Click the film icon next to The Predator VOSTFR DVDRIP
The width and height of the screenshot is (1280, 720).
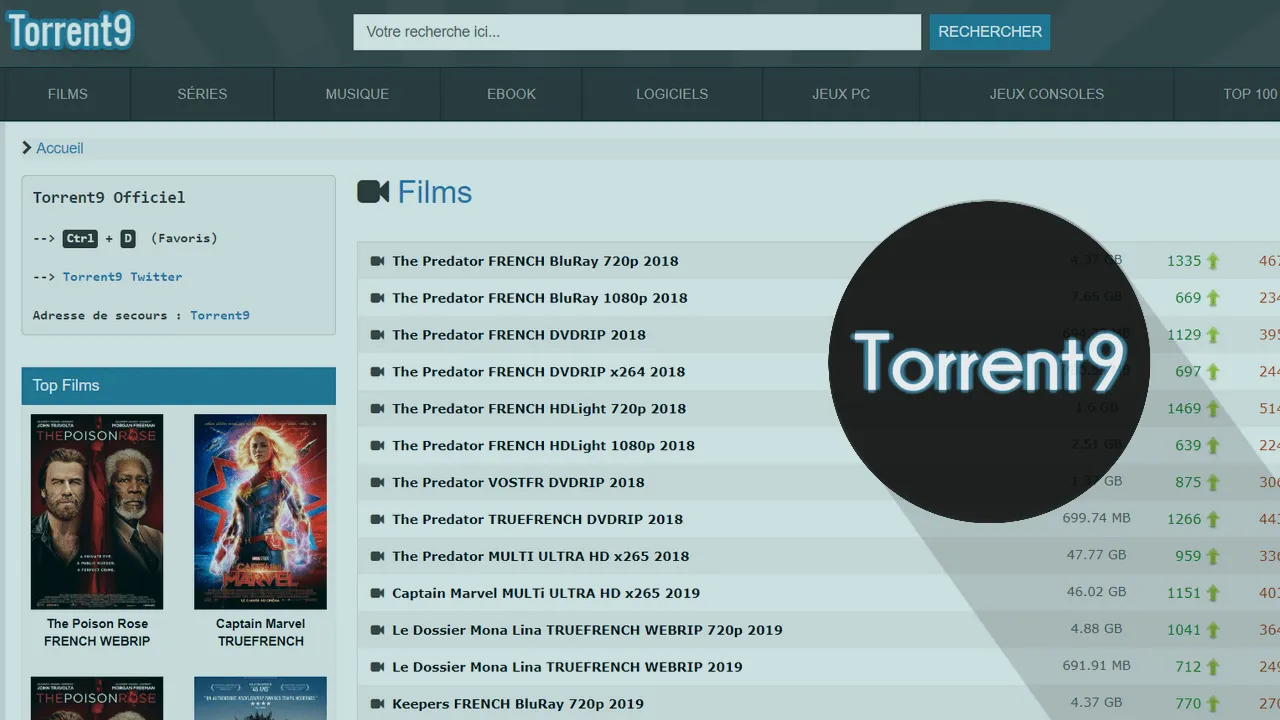[376, 482]
